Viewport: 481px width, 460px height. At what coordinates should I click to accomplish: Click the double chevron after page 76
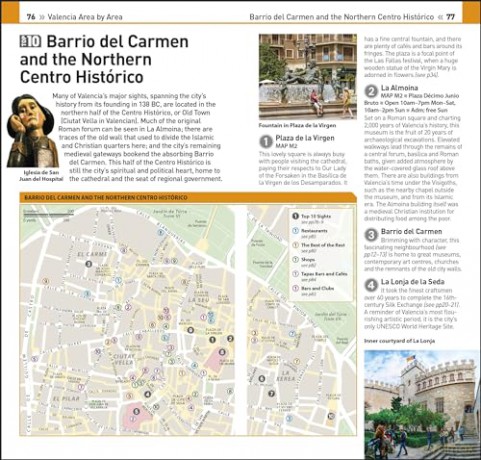coord(42,17)
